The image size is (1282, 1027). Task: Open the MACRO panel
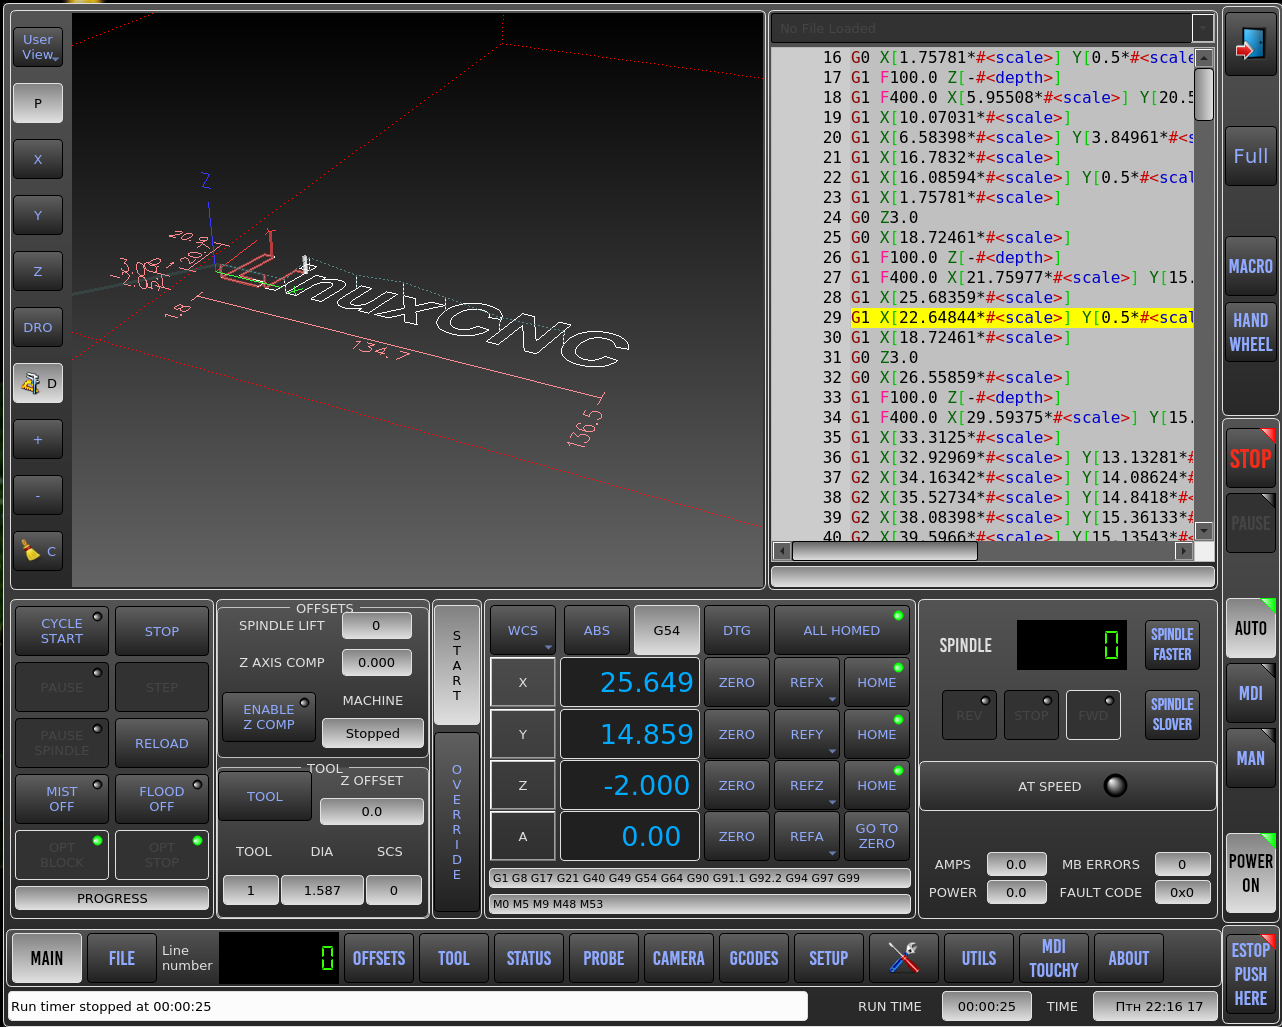1250,266
